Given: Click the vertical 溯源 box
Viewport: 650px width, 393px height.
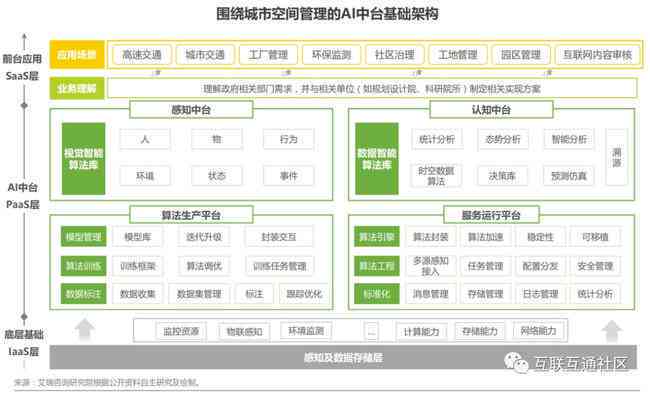Looking at the screenshot, I should pos(616,157).
